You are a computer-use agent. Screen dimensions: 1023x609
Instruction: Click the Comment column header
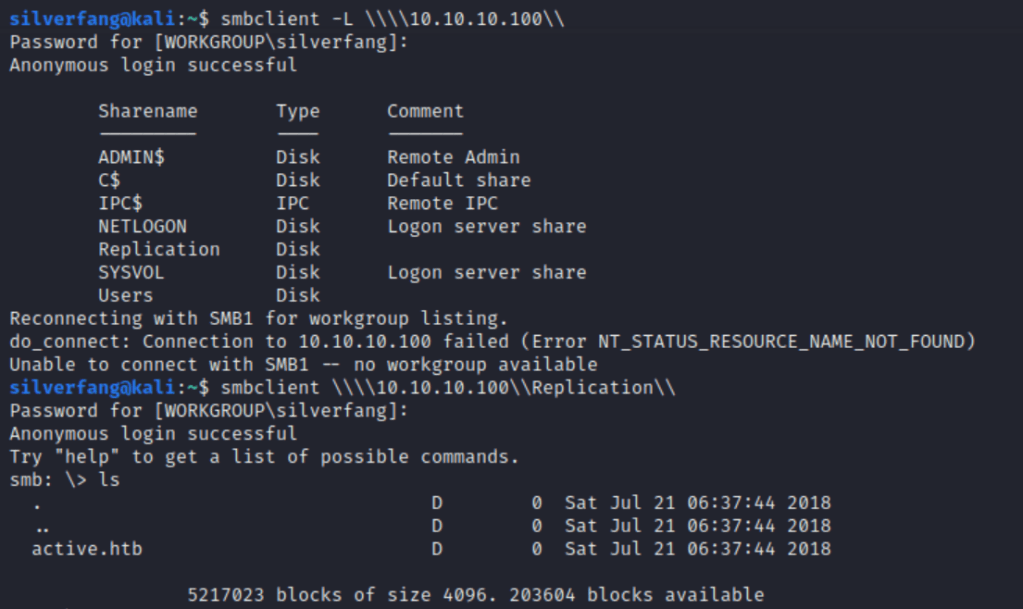point(425,111)
